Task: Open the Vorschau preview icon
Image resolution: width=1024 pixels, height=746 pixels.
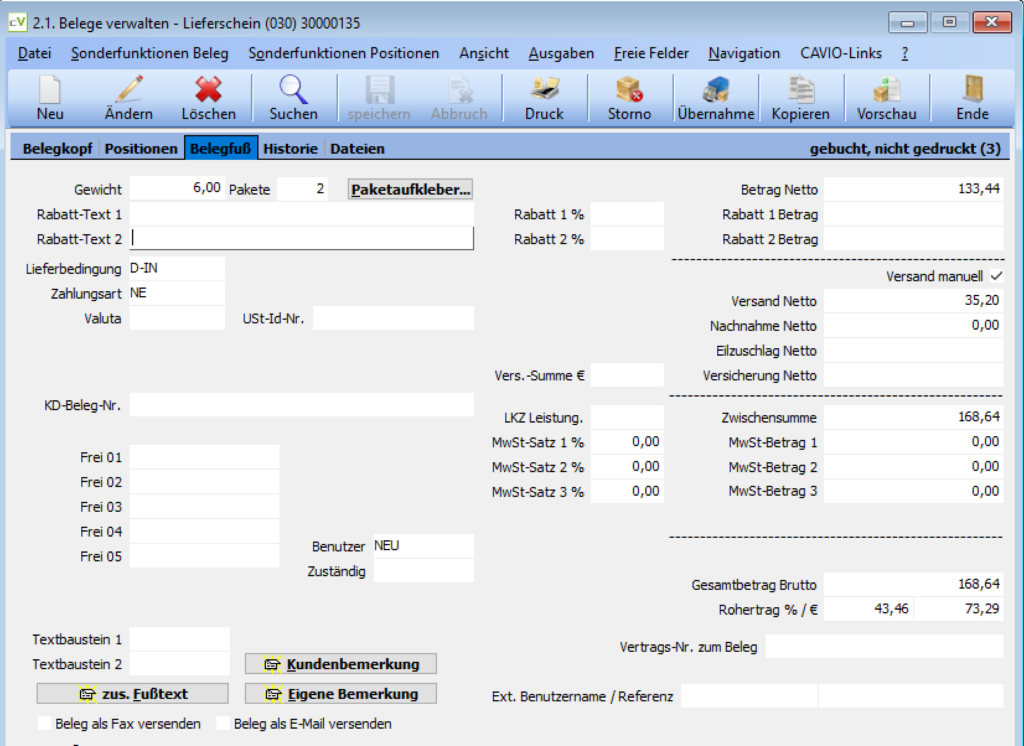Action: point(886,89)
